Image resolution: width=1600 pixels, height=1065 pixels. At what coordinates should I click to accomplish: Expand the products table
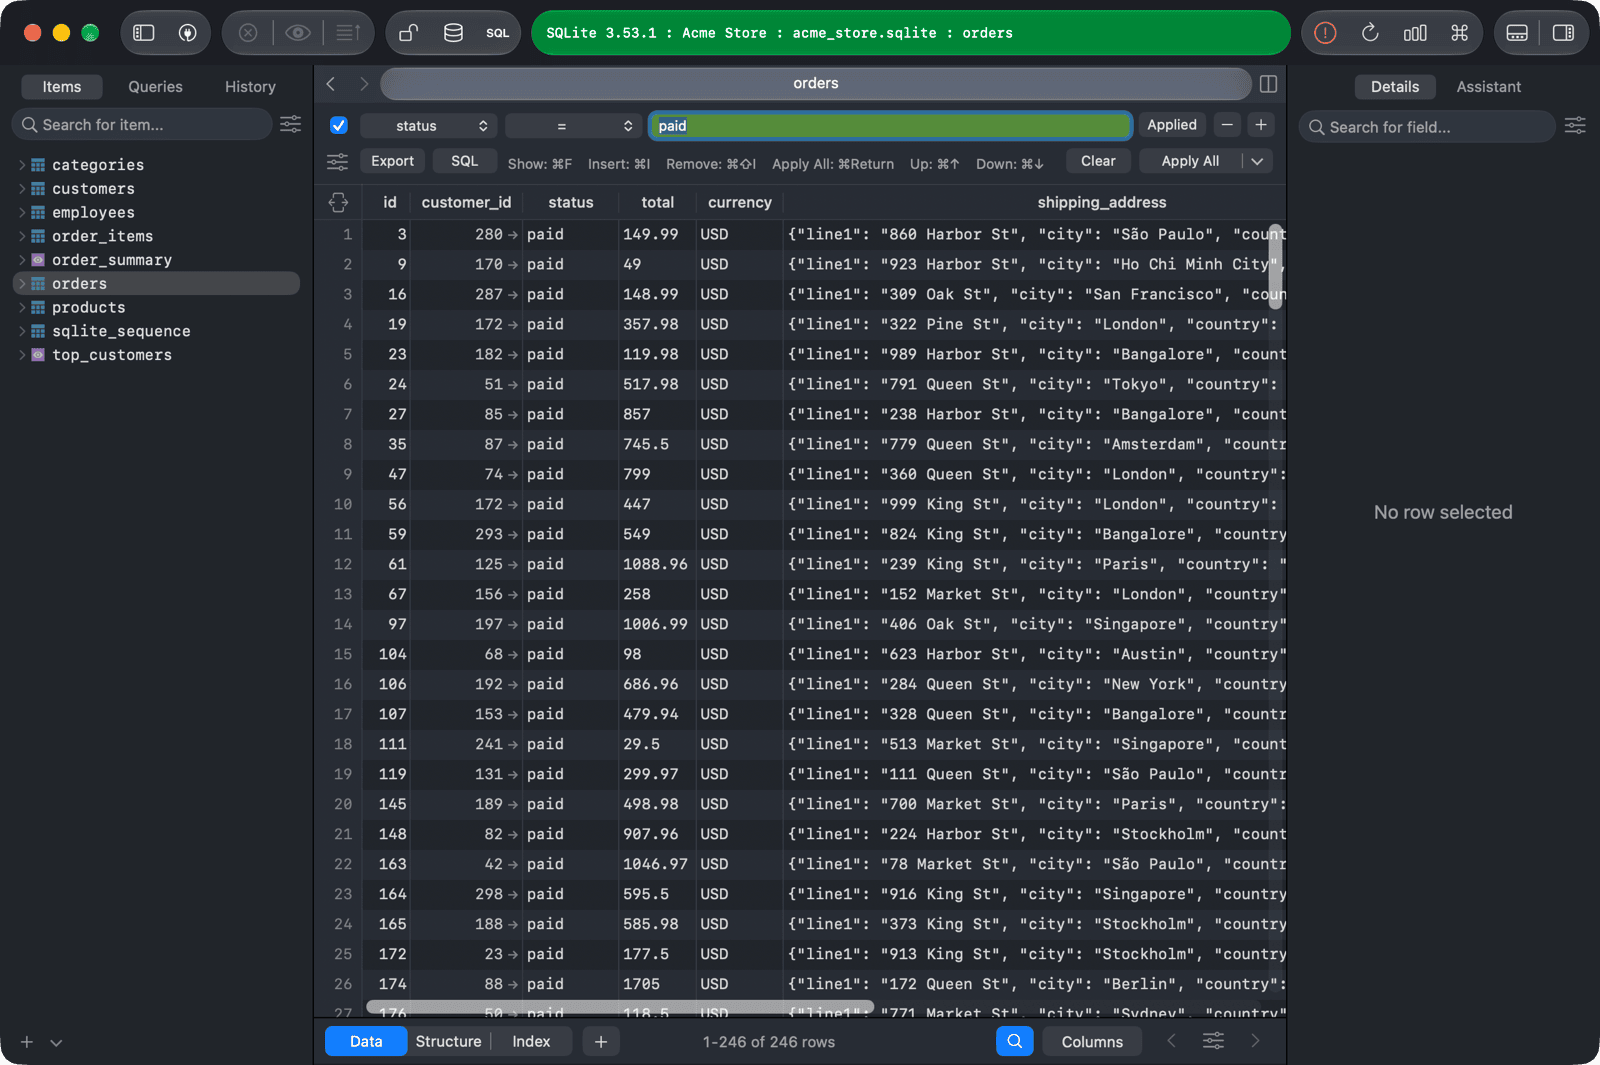[x=22, y=307]
